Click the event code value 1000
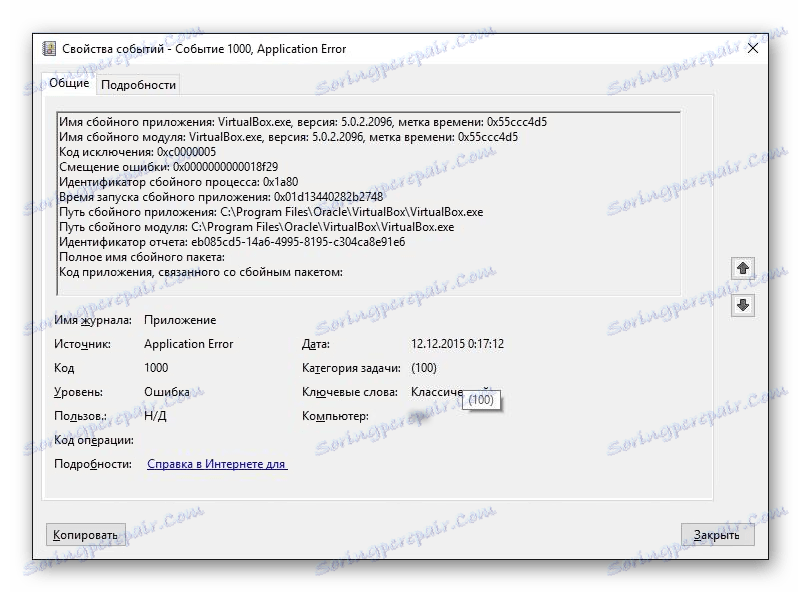Image resolution: width=801 pixels, height=592 pixels. (x=156, y=368)
